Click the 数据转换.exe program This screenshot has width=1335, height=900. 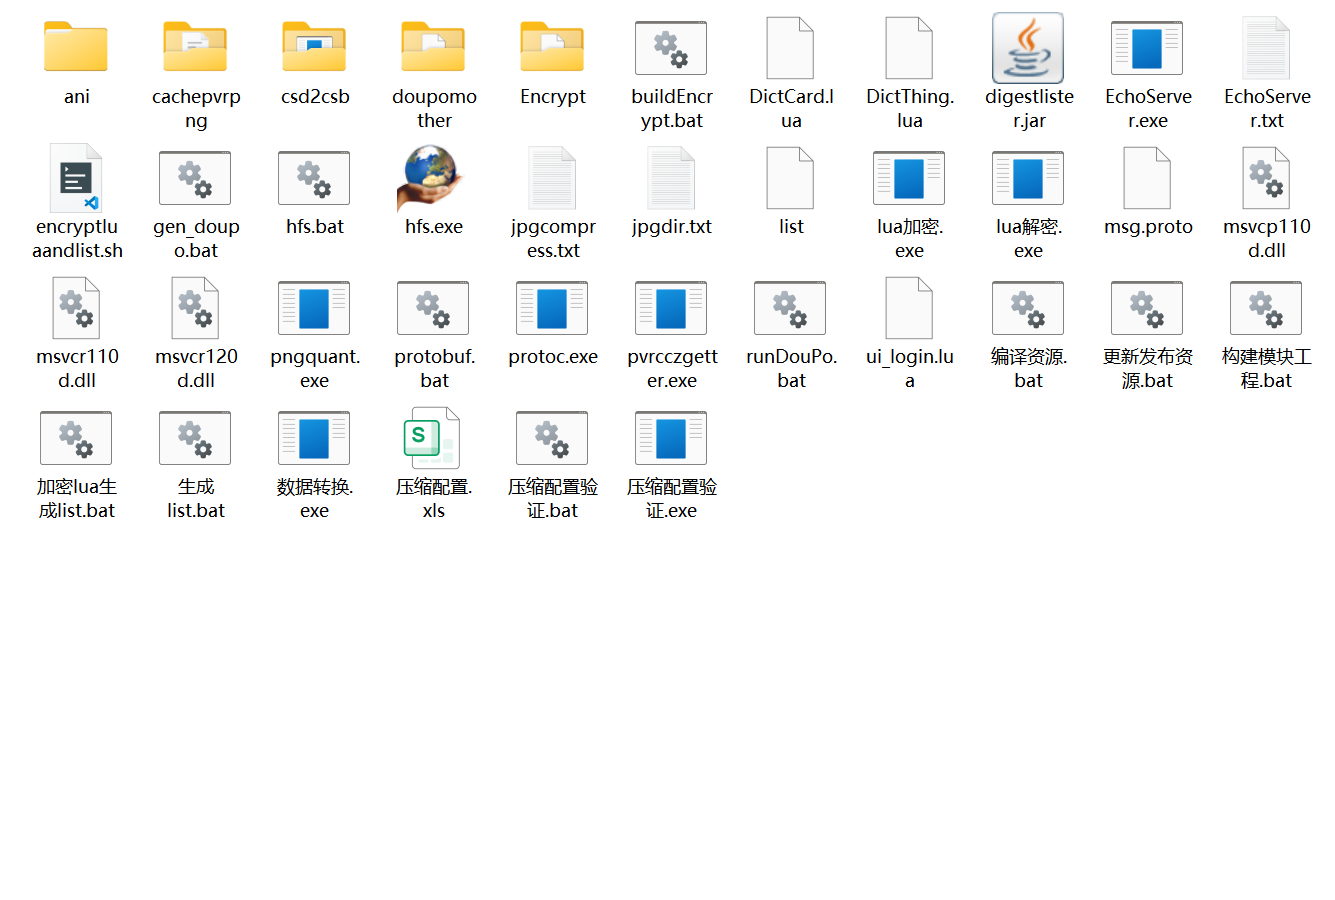pos(314,438)
